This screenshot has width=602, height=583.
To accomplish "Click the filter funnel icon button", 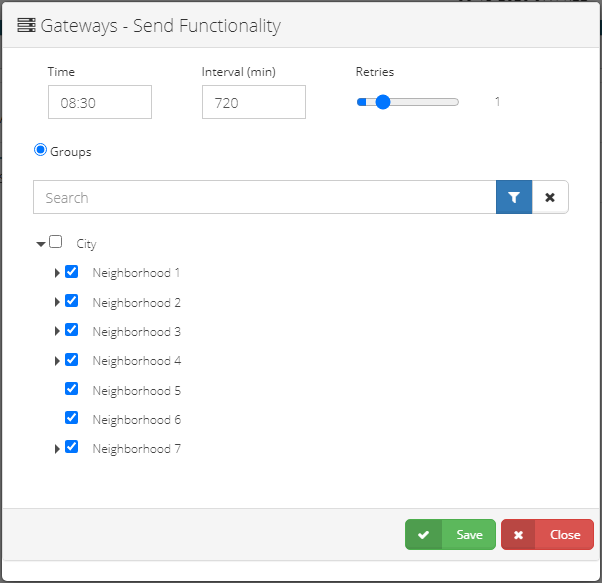I will 514,197.
